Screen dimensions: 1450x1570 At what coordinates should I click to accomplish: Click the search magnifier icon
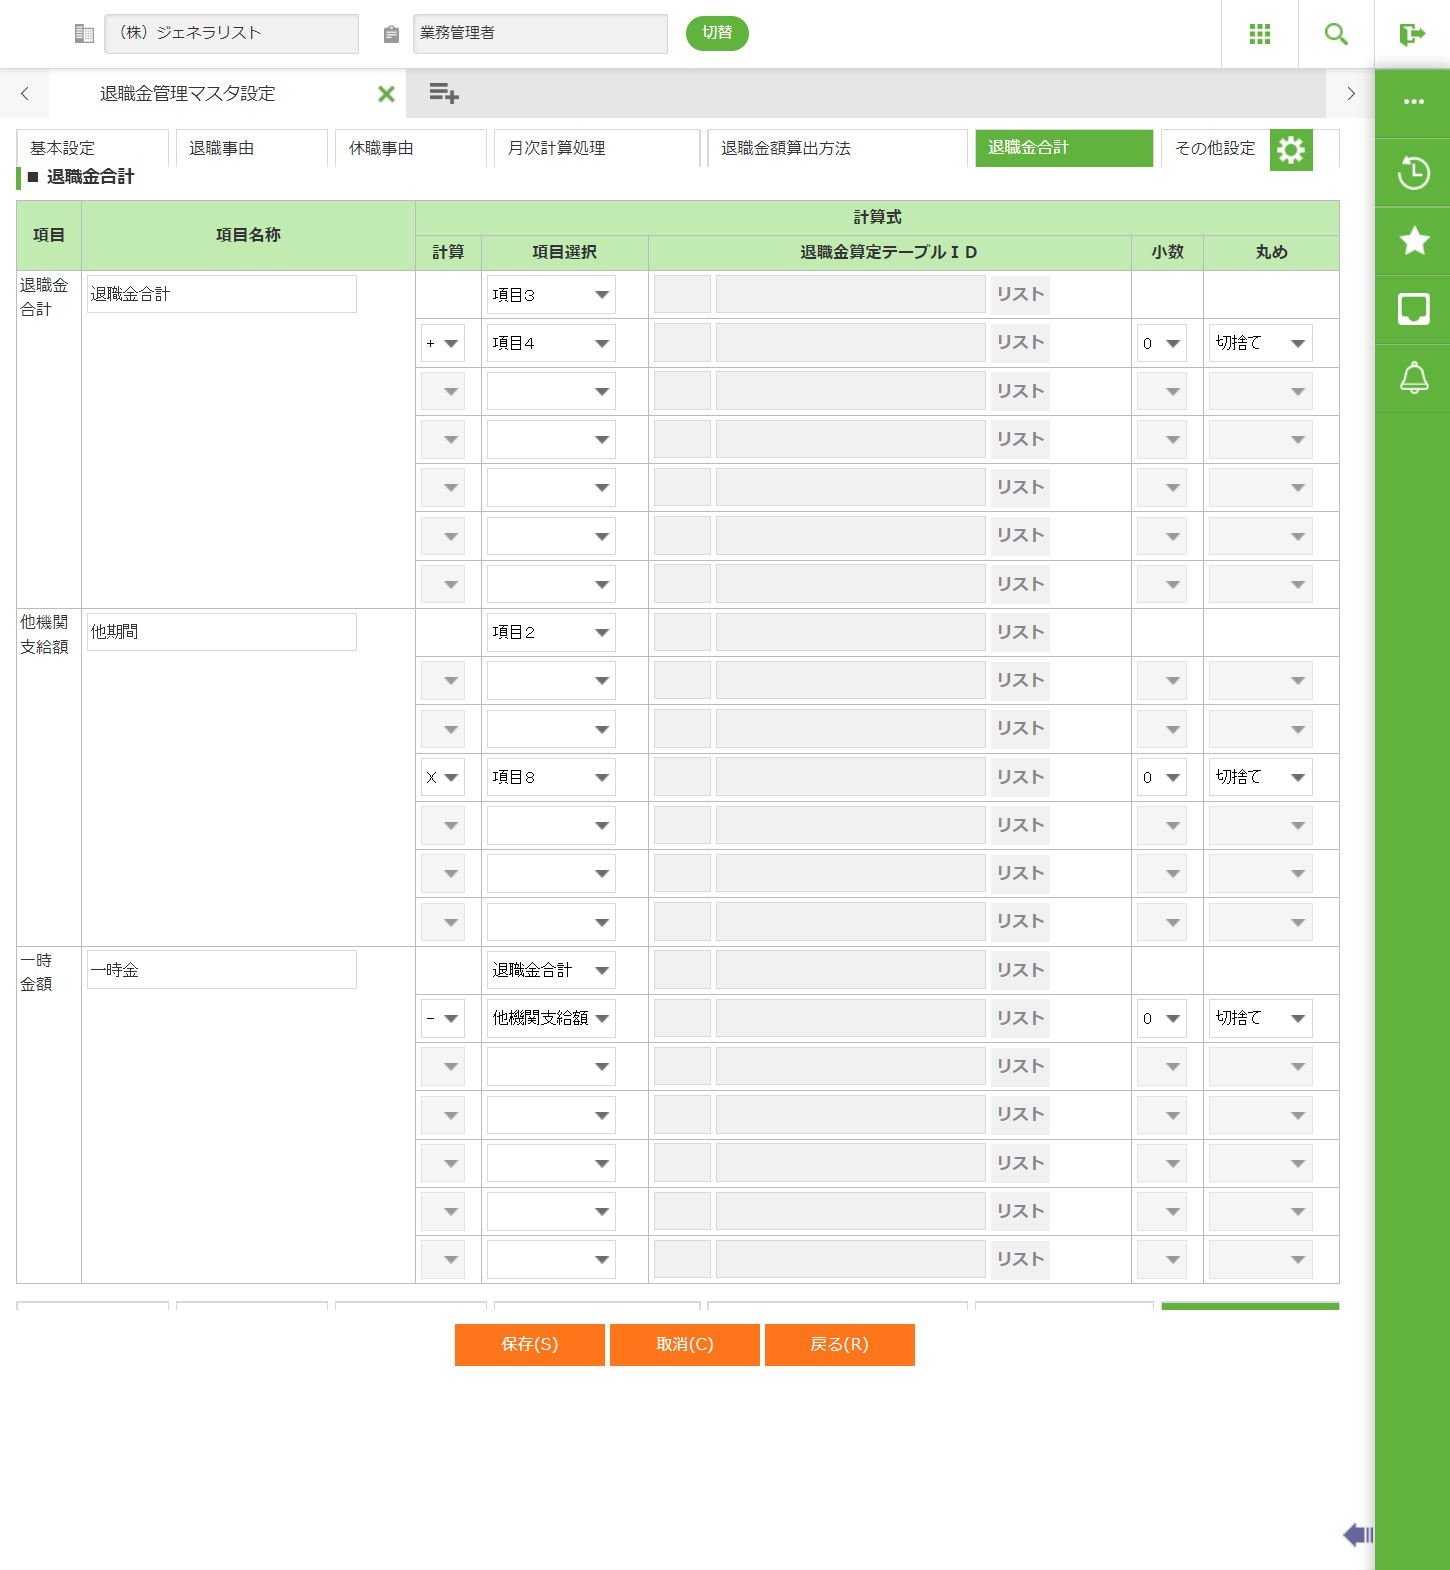pos(1336,34)
